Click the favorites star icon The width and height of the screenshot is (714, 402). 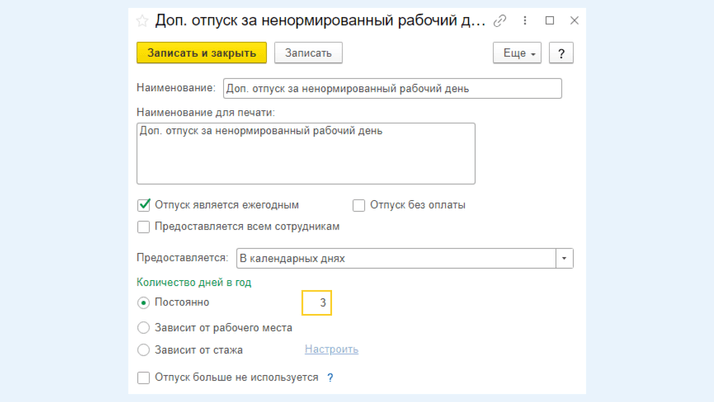(x=142, y=20)
